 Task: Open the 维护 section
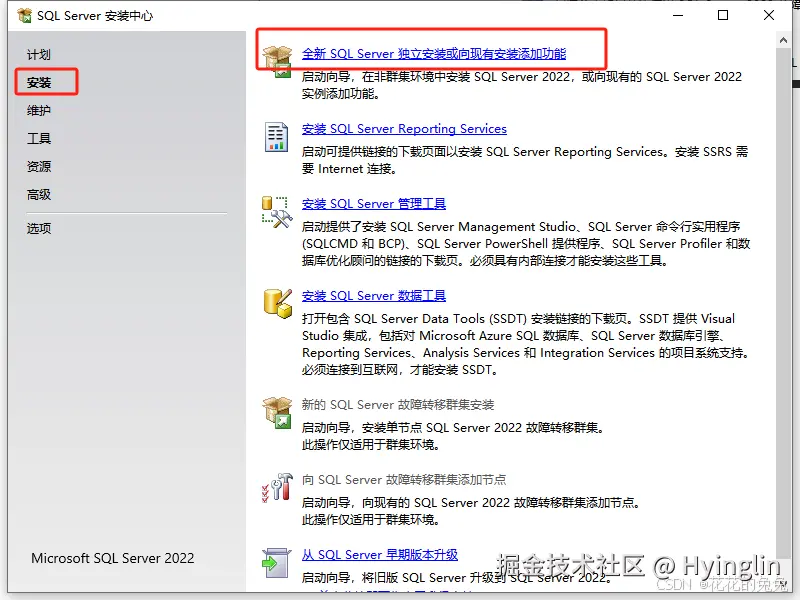(39, 110)
